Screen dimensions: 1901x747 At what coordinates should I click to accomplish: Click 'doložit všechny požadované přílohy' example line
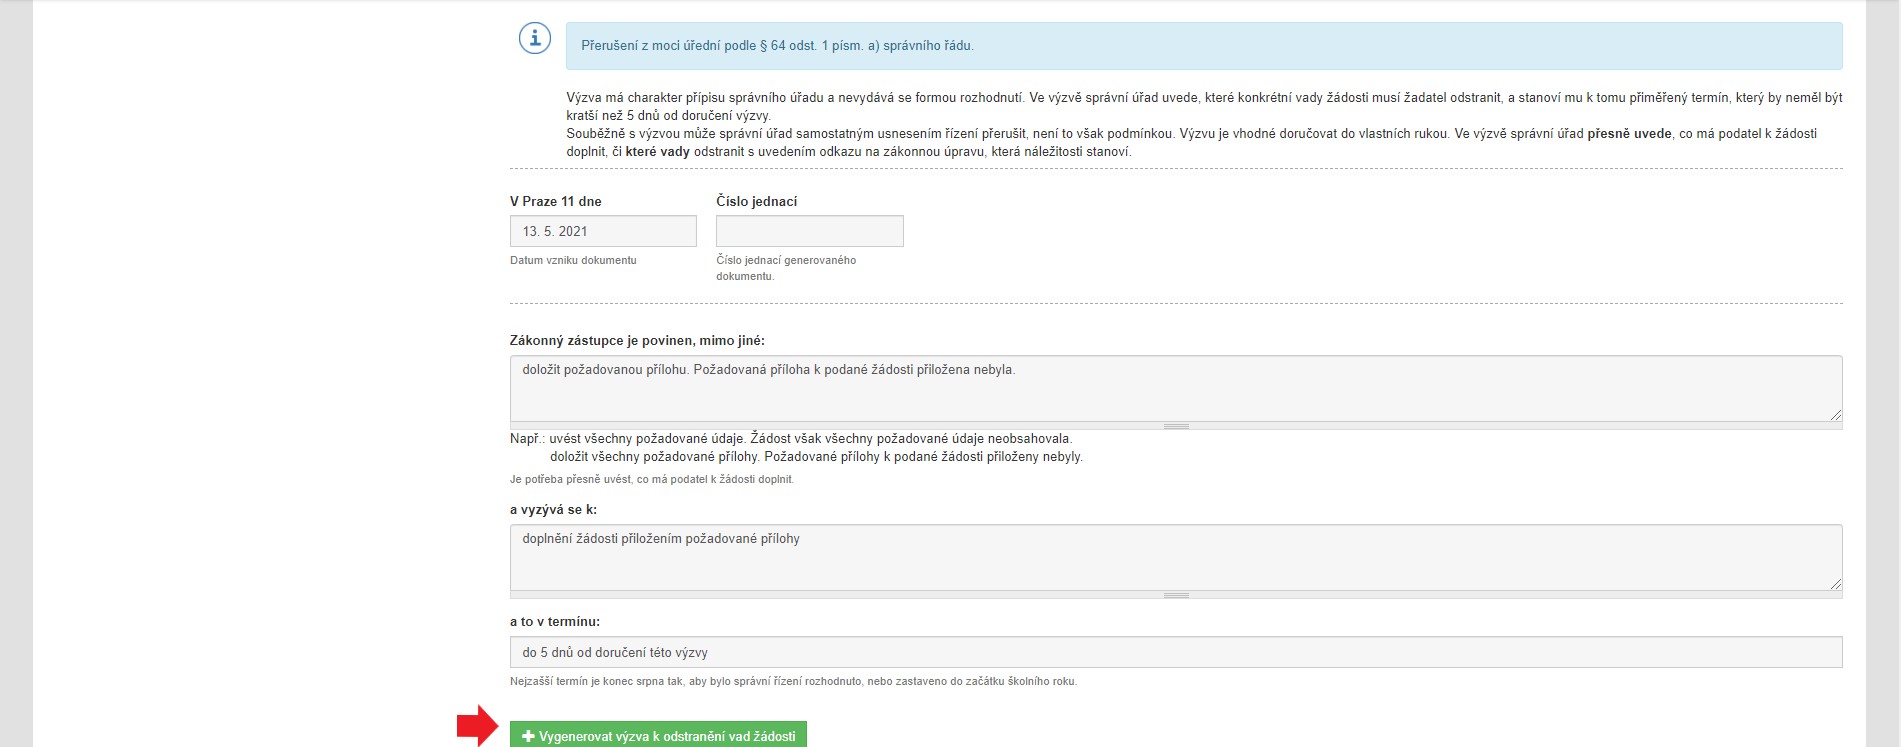click(x=816, y=456)
